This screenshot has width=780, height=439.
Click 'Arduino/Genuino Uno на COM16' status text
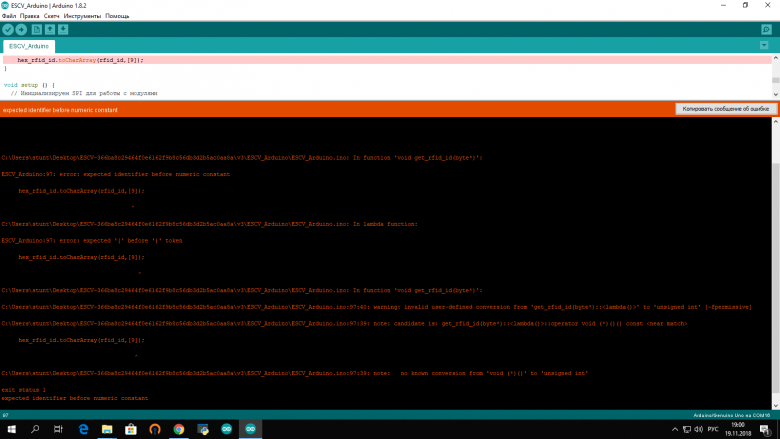click(x=731, y=415)
